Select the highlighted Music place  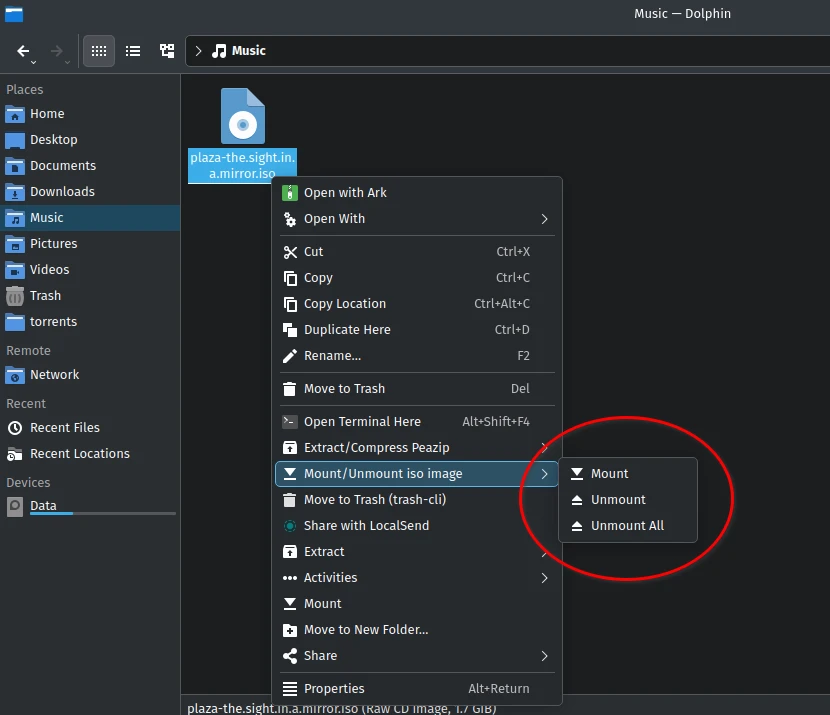point(90,218)
